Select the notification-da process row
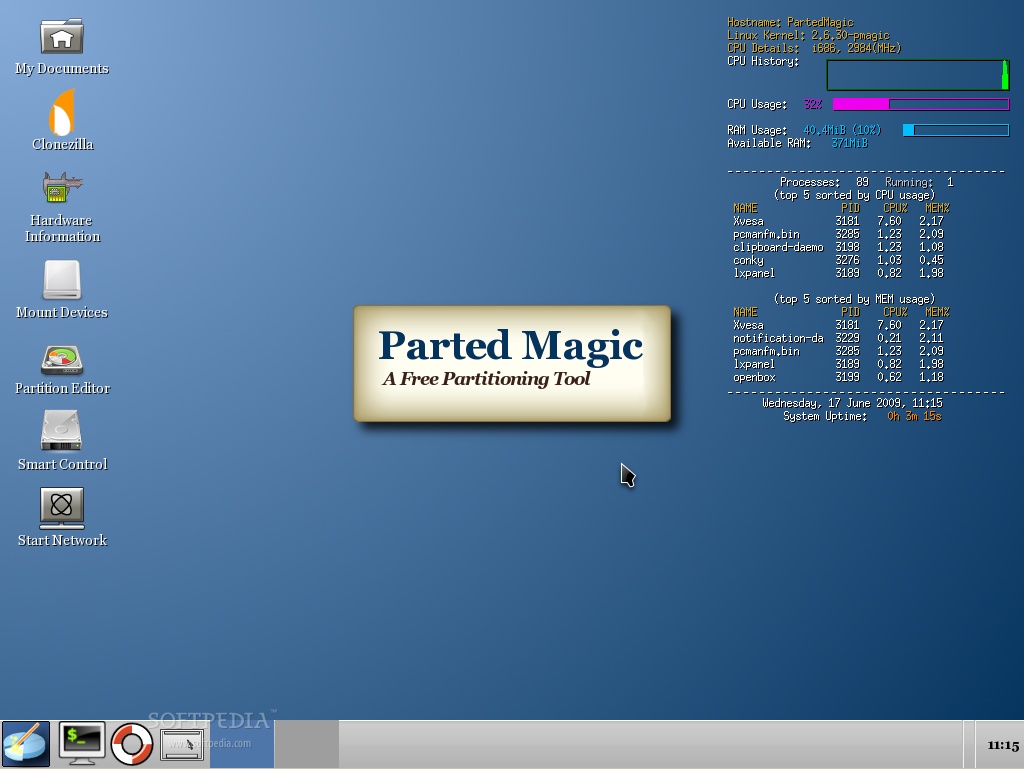Viewport: 1024px width, 769px height. click(838, 338)
